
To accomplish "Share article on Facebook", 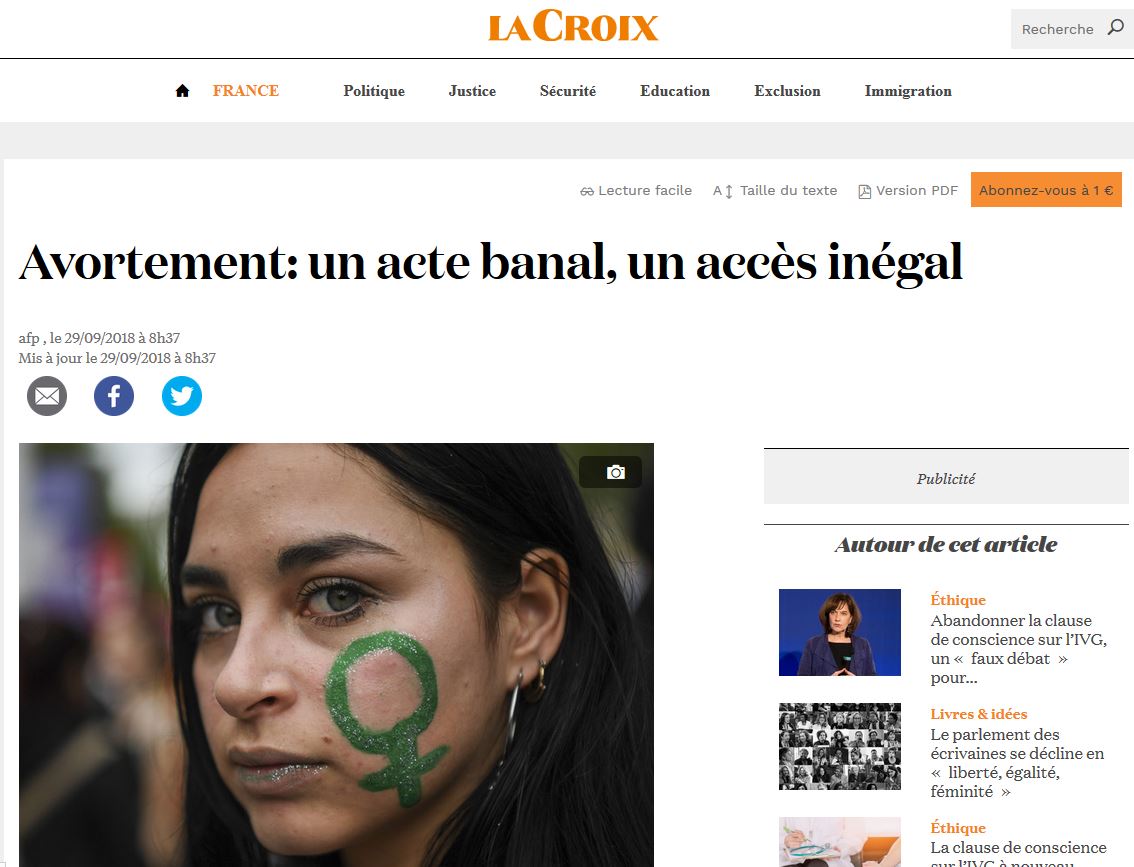I will click(114, 396).
